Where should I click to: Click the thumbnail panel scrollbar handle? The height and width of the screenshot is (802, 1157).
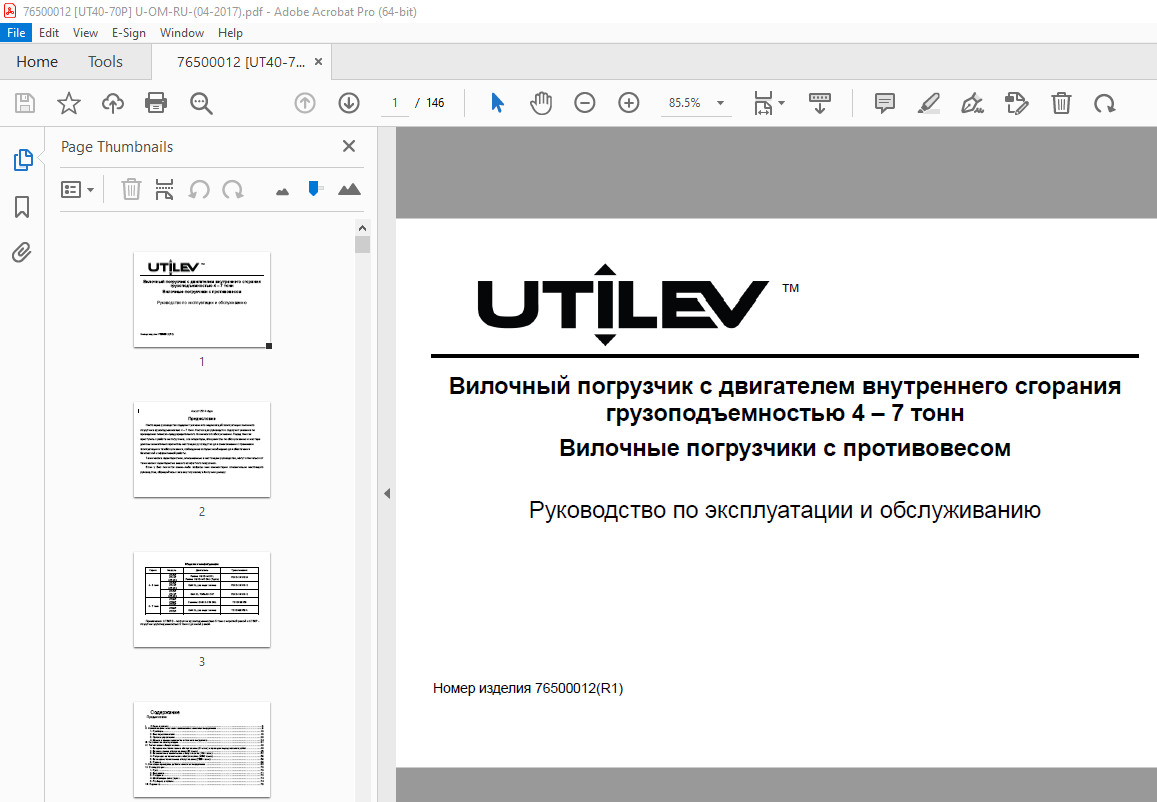point(362,244)
